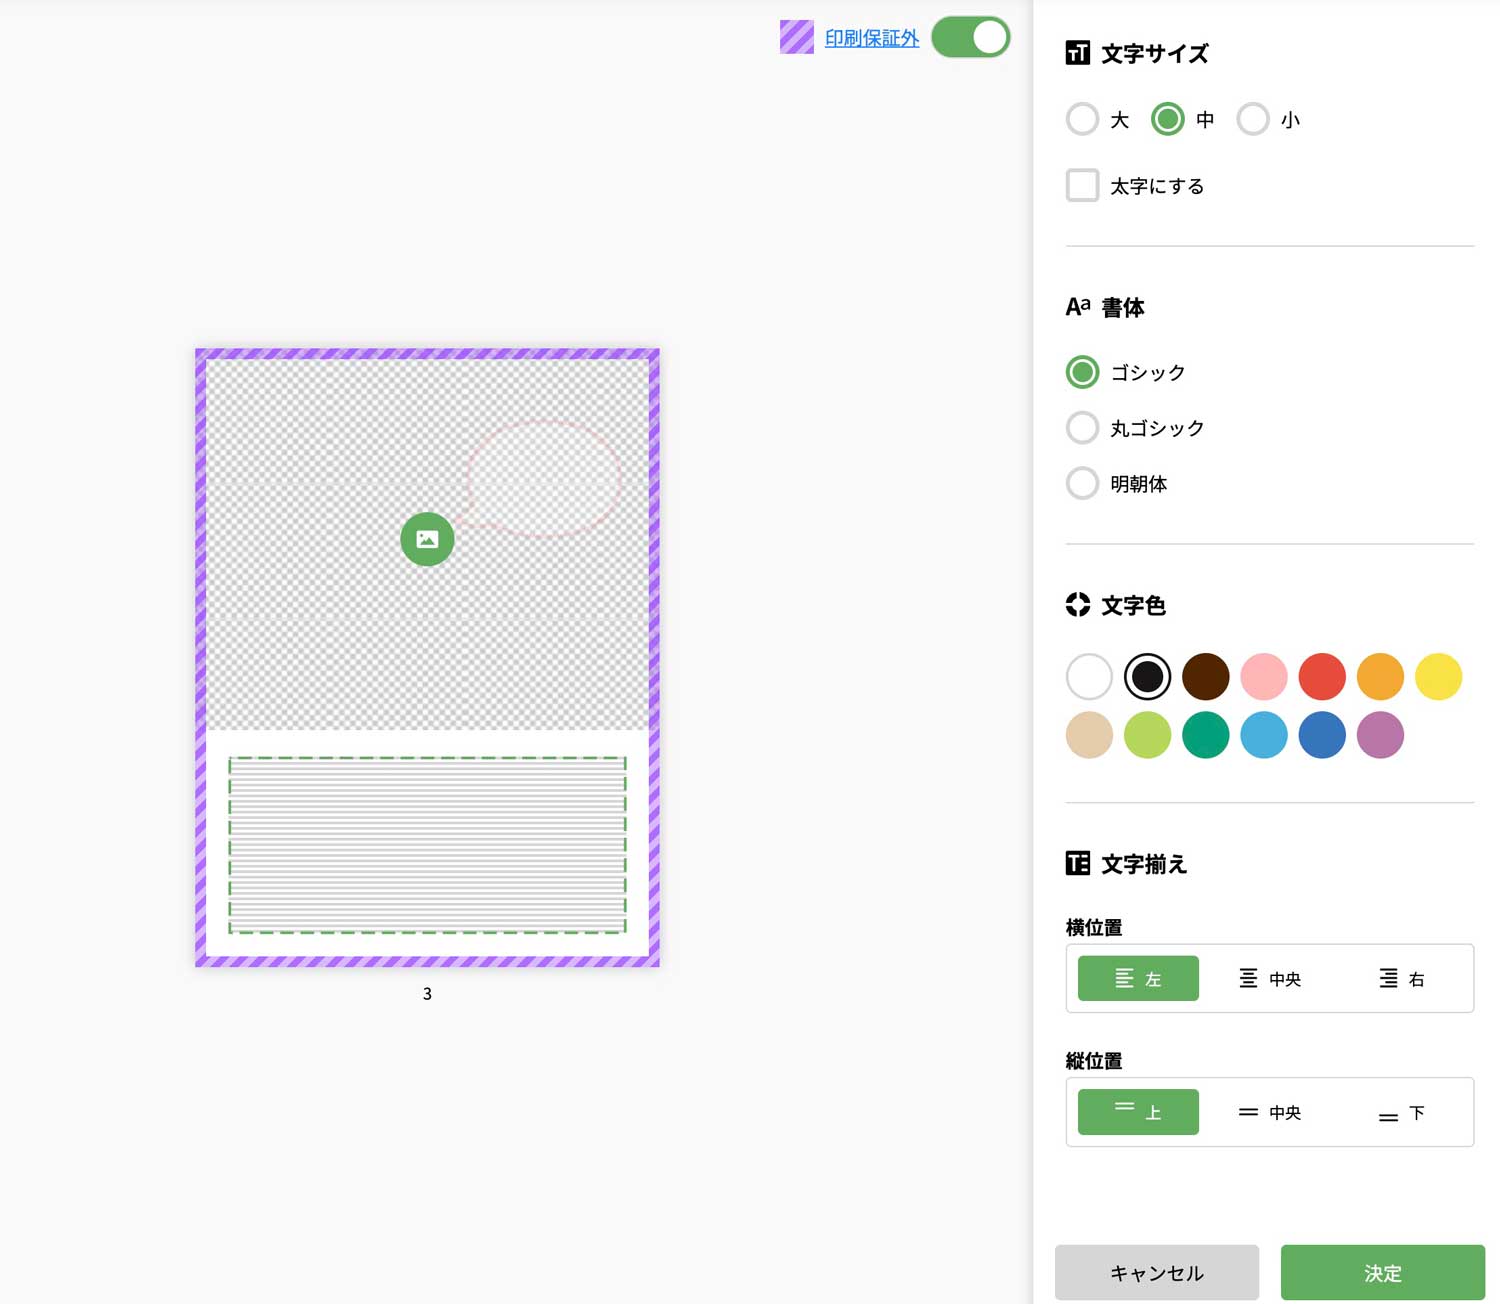Choose the 丸ゴシック font
Screen dimensions: 1500x1304
click(1082, 428)
